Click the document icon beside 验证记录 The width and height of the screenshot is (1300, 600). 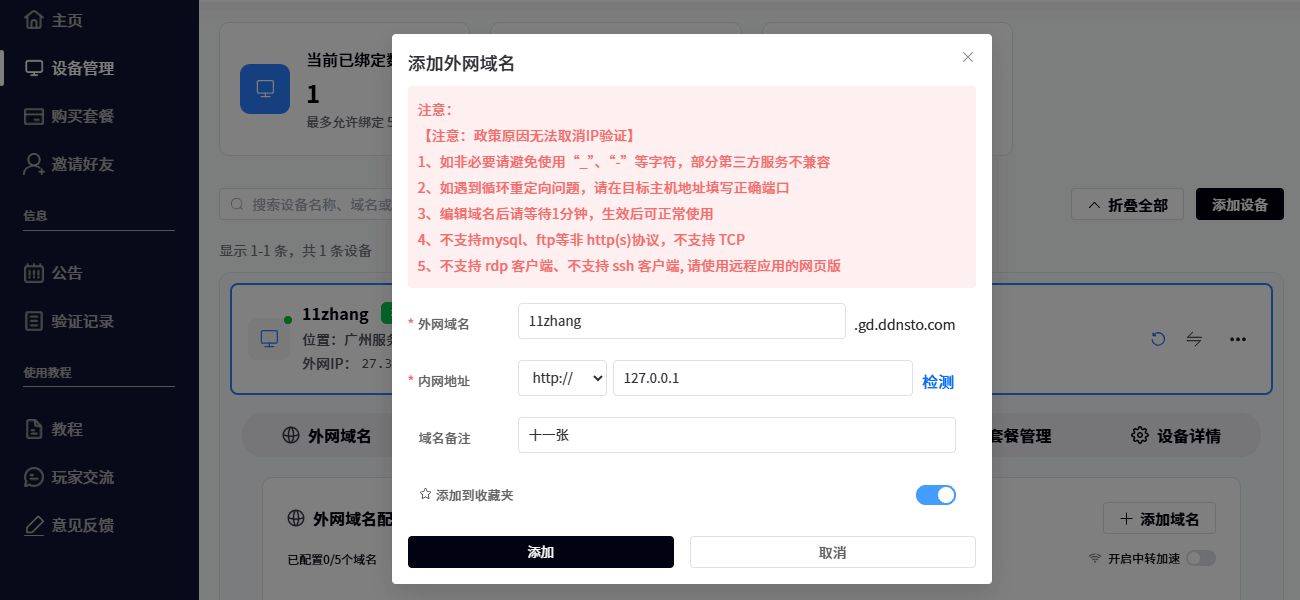coord(34,321)
